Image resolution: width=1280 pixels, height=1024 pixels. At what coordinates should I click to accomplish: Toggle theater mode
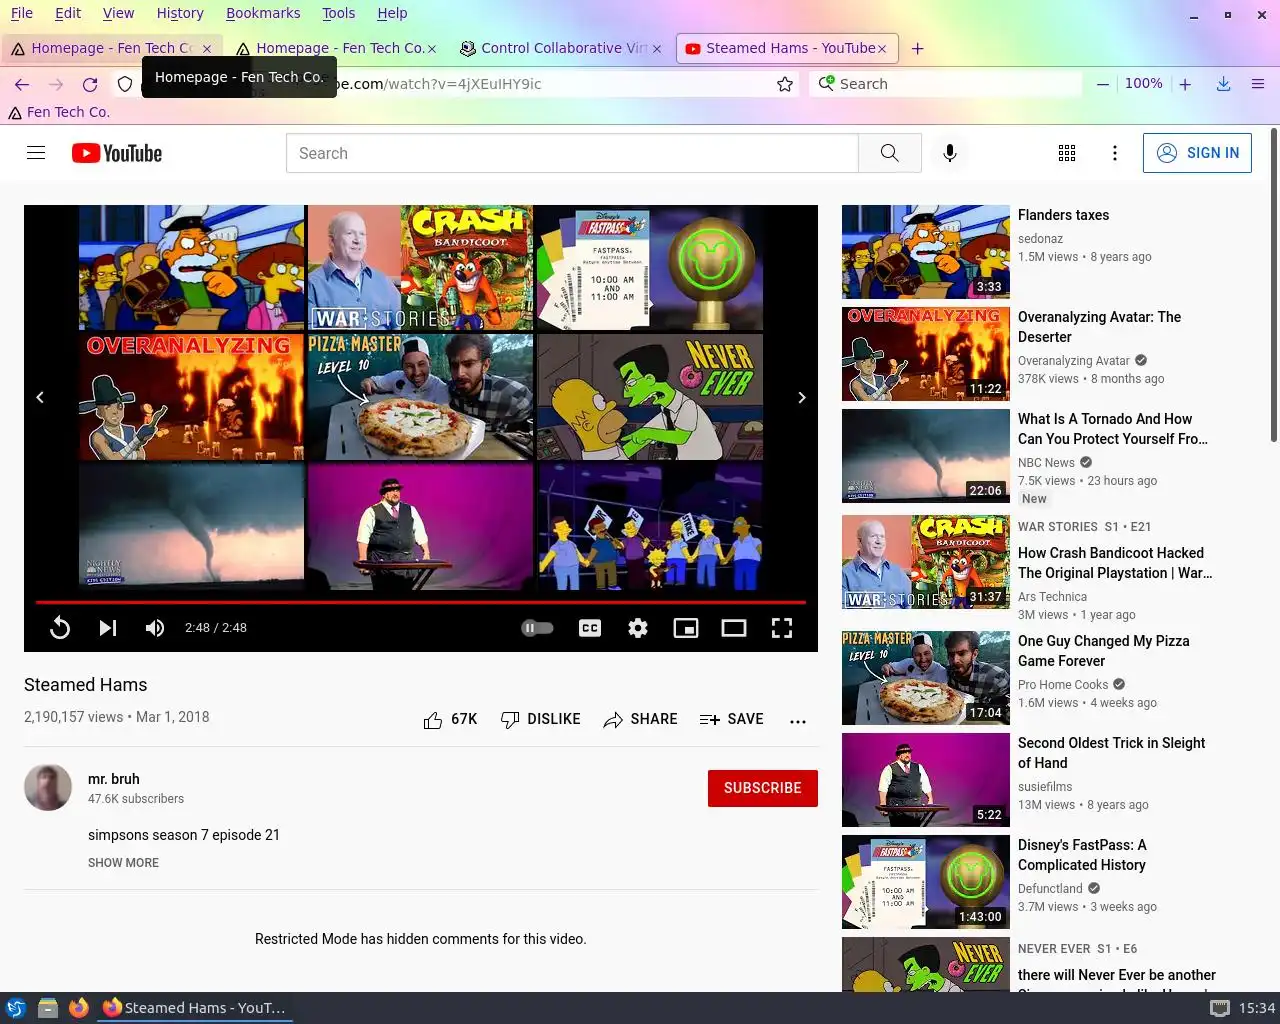coord(734,628)
